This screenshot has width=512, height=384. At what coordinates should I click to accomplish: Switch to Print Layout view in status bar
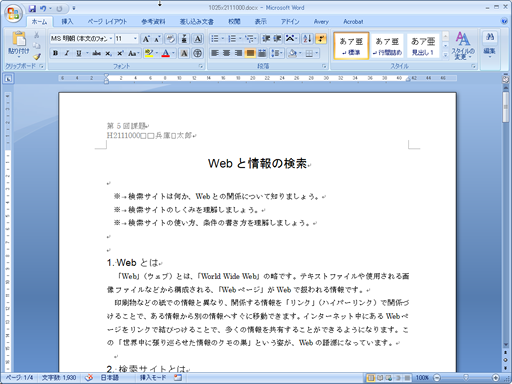(x=370, y=378)
